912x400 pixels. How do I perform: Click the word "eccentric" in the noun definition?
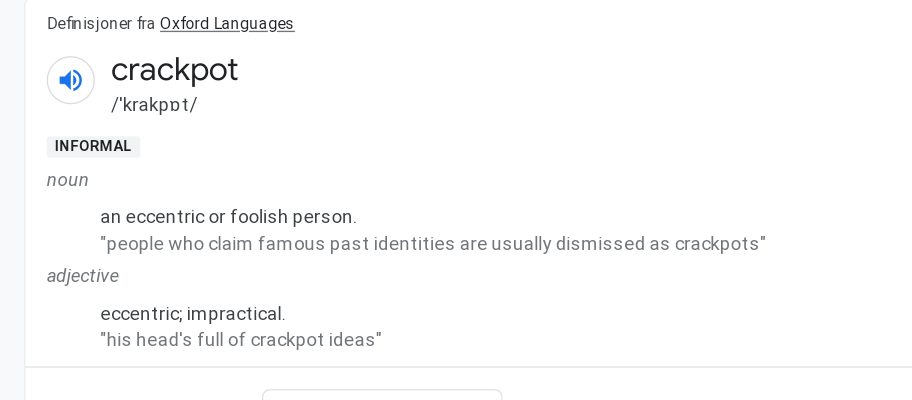163,217
